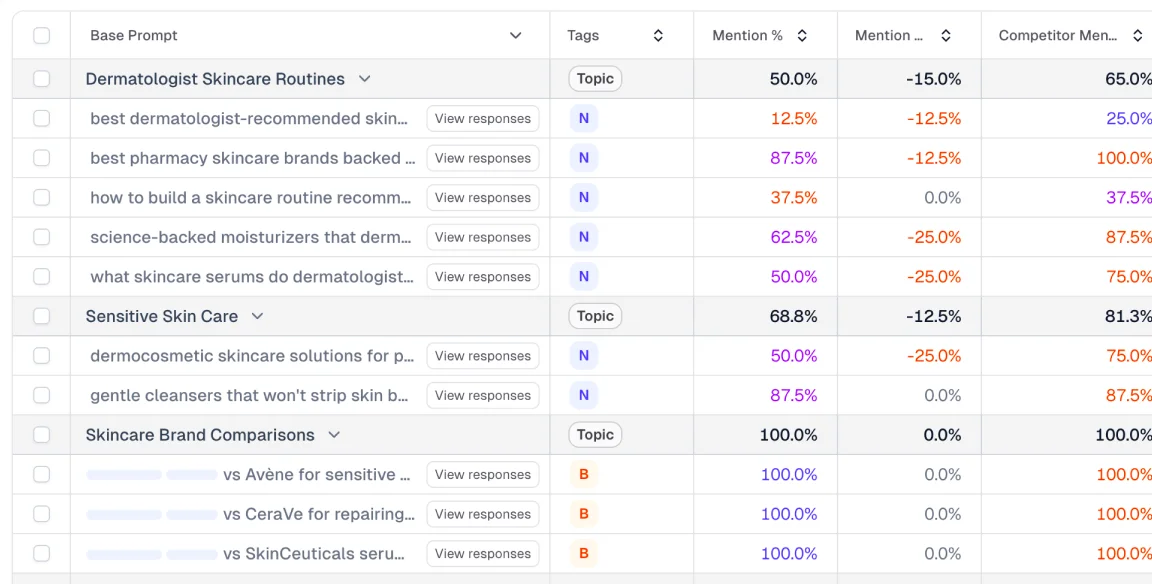Click the Mention % sort arrows
1152x584 pixels.
click(x=802, y=36)
